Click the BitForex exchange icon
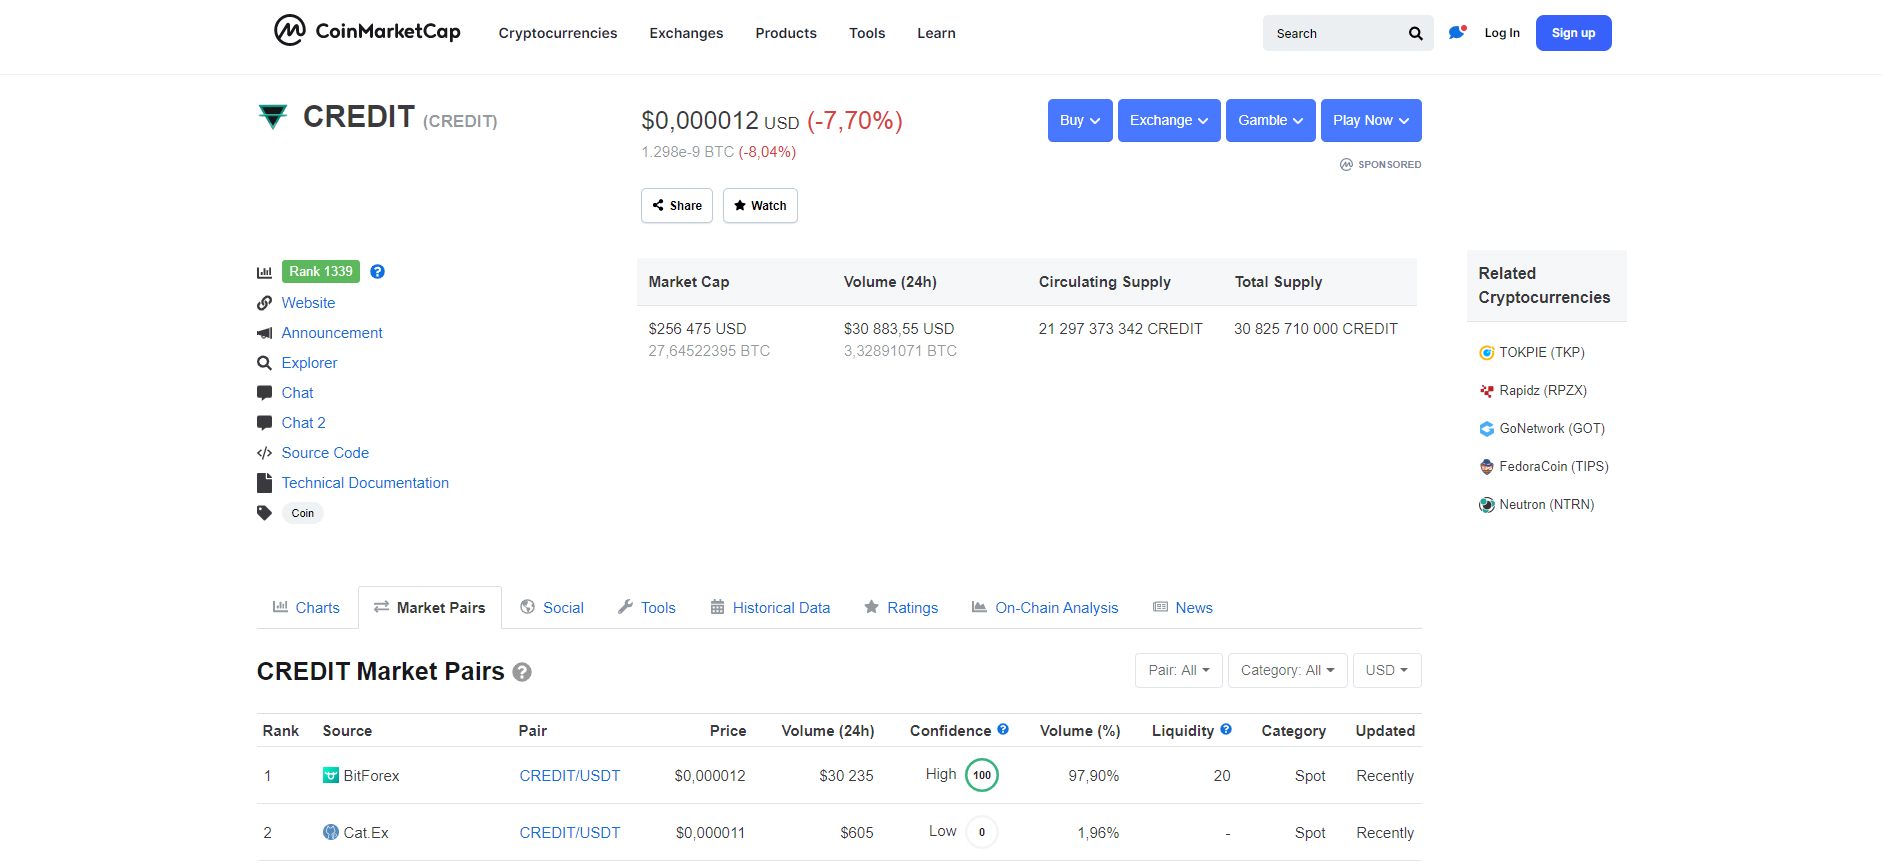 tap(331, 775)
